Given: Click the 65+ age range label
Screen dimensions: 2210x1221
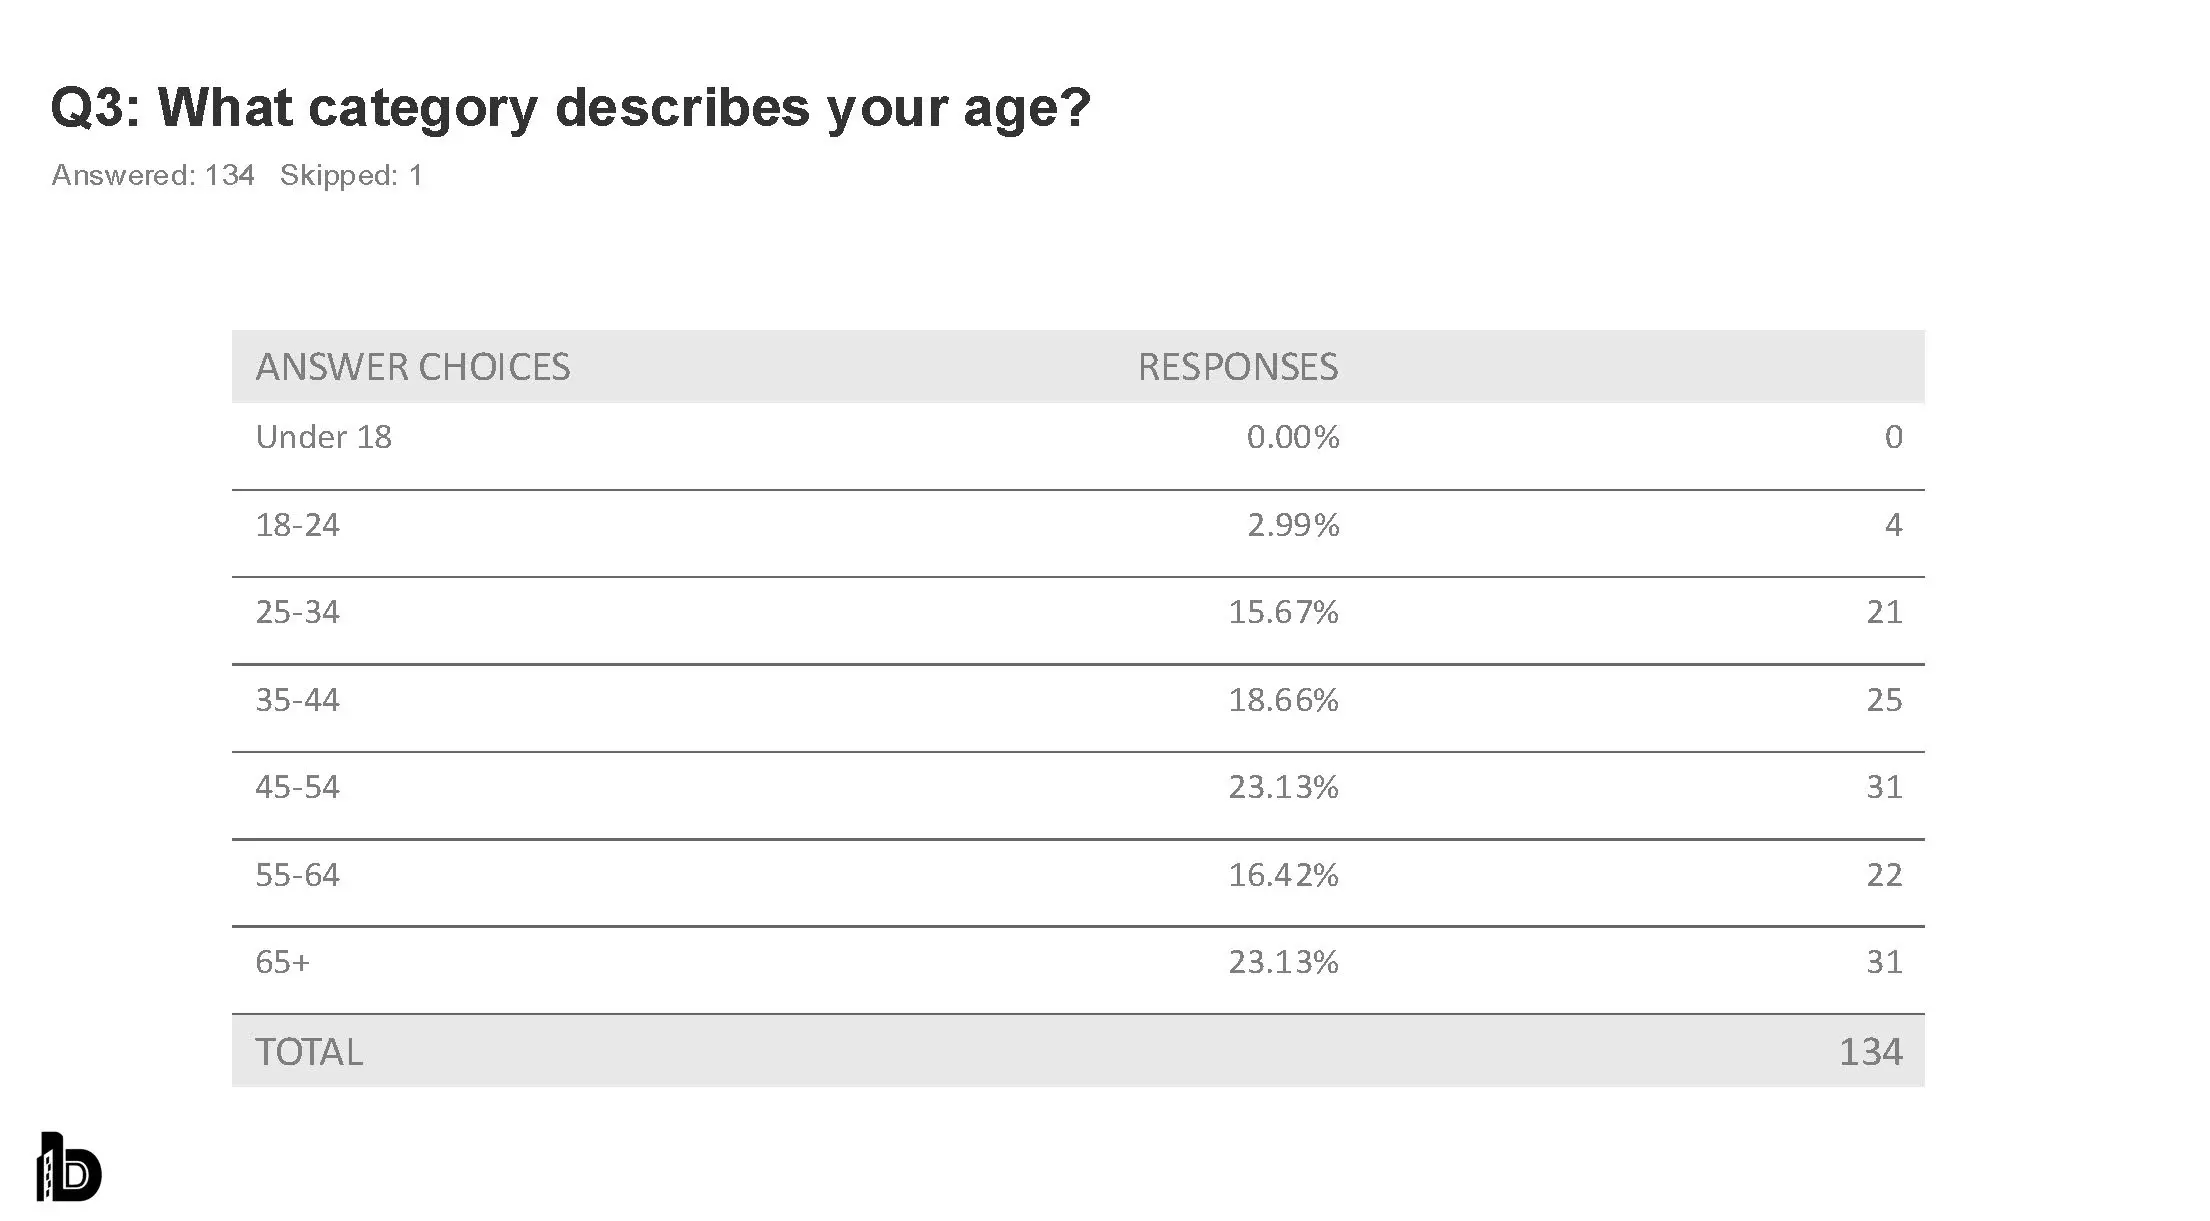Looking at the screenshot, I should (282, 962).
